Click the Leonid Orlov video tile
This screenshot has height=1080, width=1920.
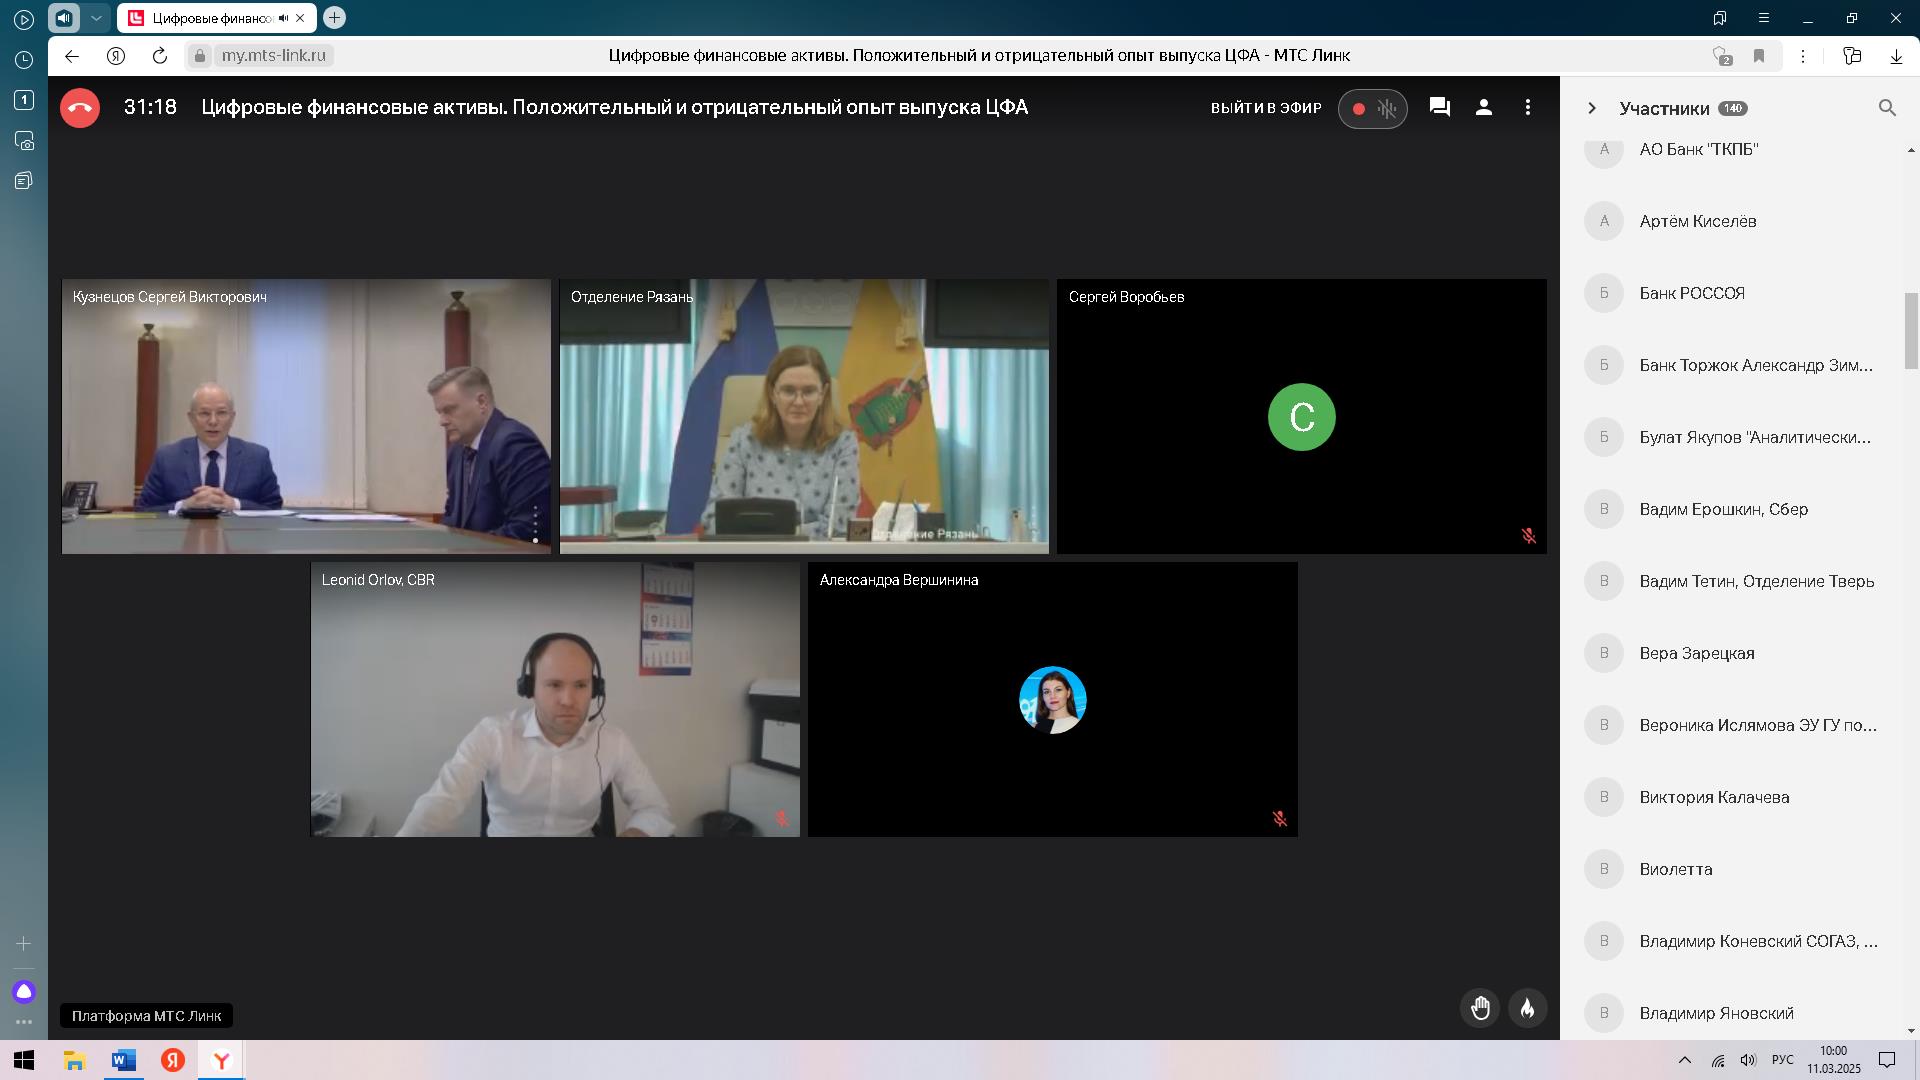(555, 700)
